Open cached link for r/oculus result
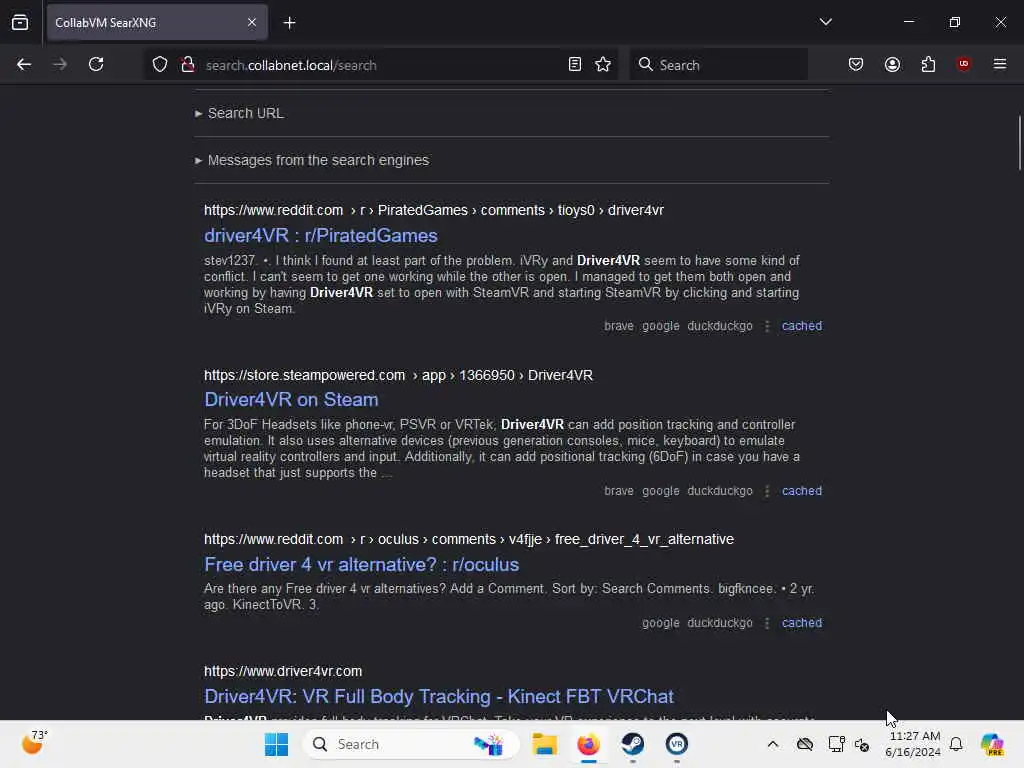This screenshot has height=768, width=1024. [x=802, y=623]
